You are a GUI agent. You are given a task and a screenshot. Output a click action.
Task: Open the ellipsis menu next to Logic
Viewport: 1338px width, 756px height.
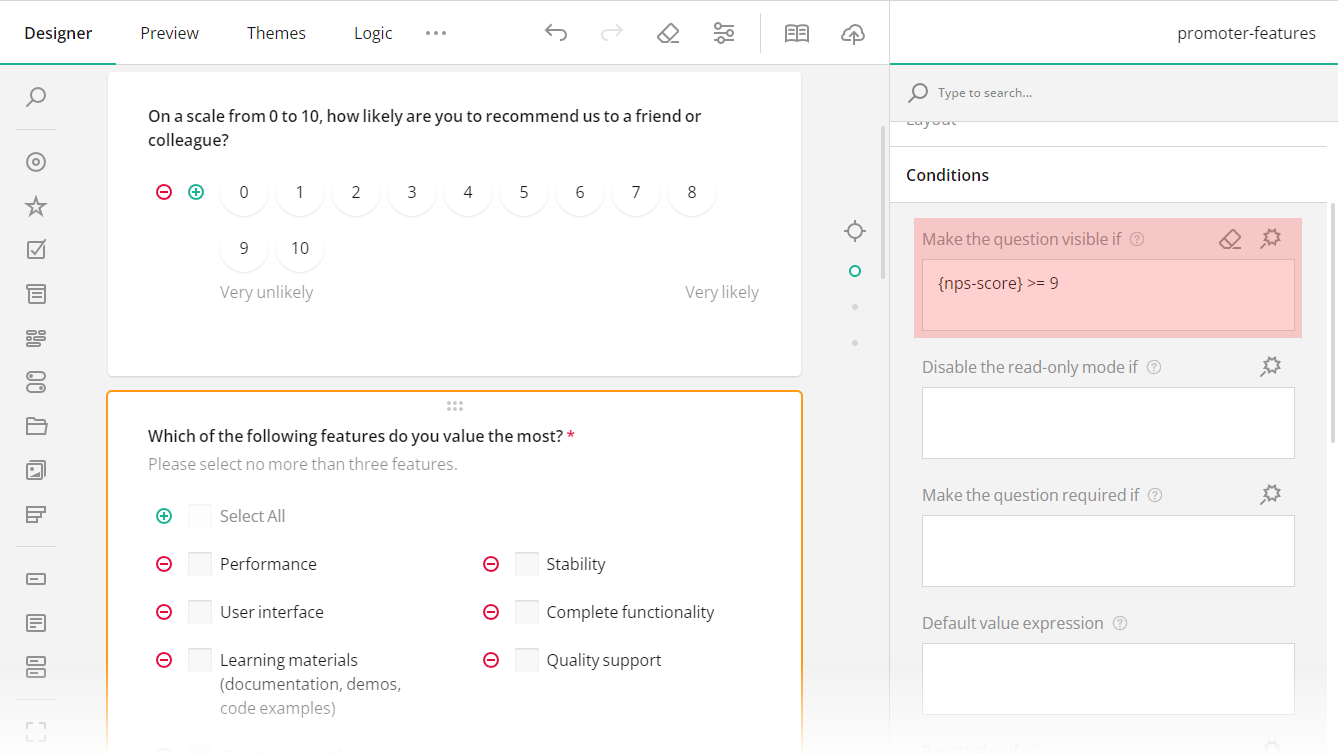435,32
